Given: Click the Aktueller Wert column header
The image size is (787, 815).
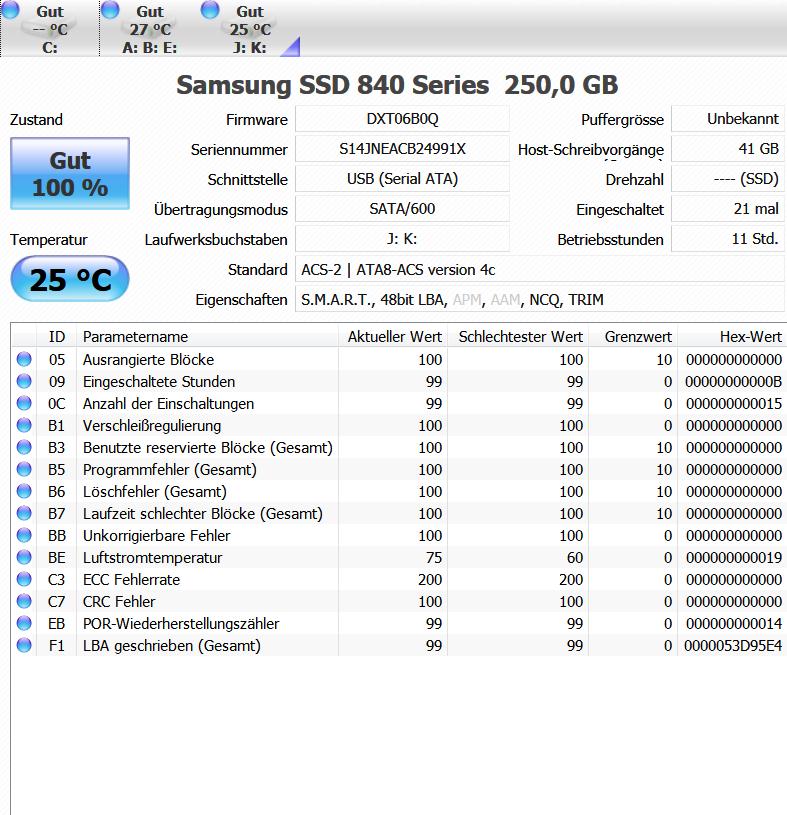Looking at the screenshot, I should (x=393, y=336).
